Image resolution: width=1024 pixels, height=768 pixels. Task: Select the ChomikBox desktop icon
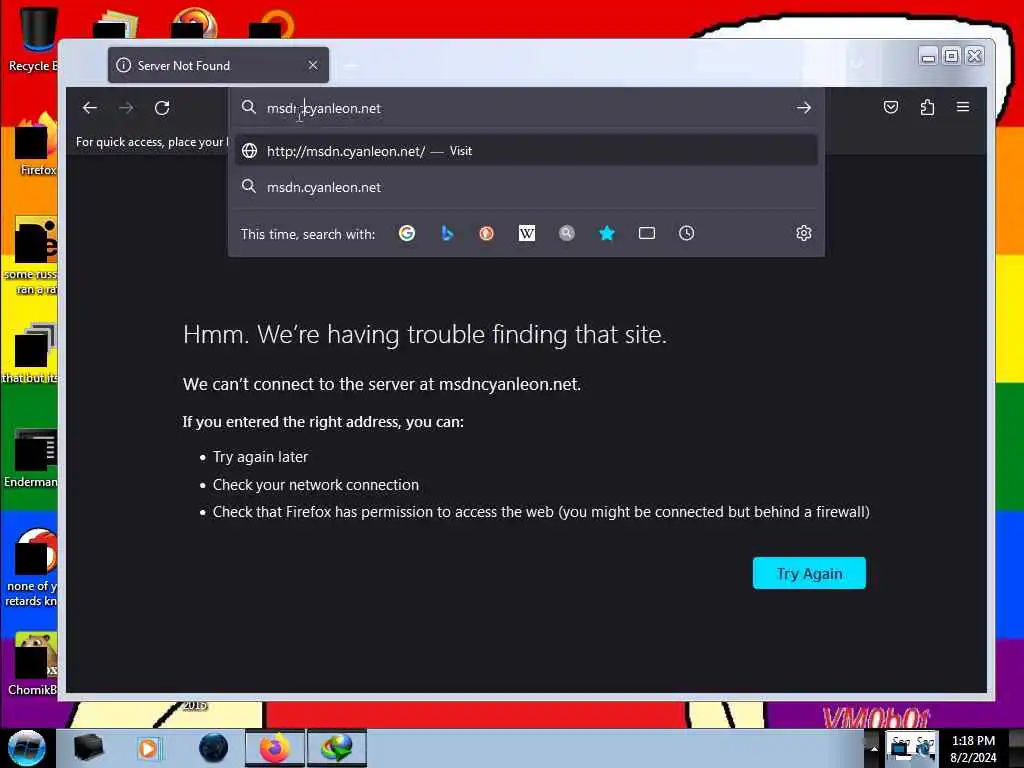33,664
